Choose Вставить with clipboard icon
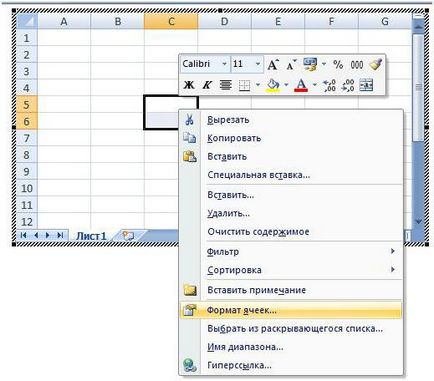 (x=291, y=156)
